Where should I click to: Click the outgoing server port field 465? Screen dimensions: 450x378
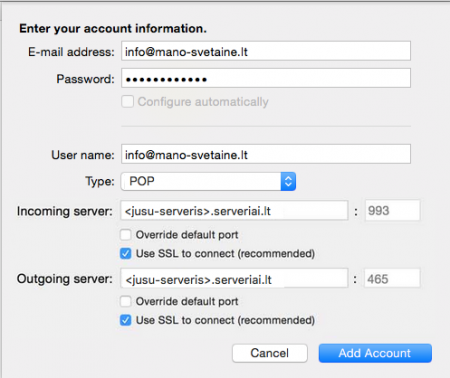[x=392, y=278]
